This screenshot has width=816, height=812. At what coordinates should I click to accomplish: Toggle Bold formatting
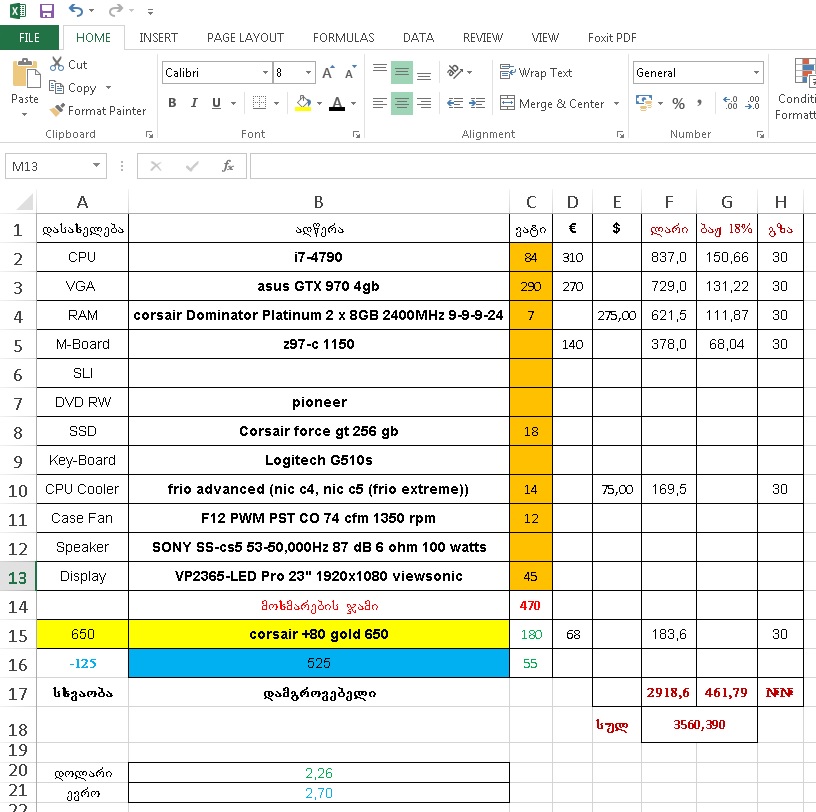pos(172,103)
